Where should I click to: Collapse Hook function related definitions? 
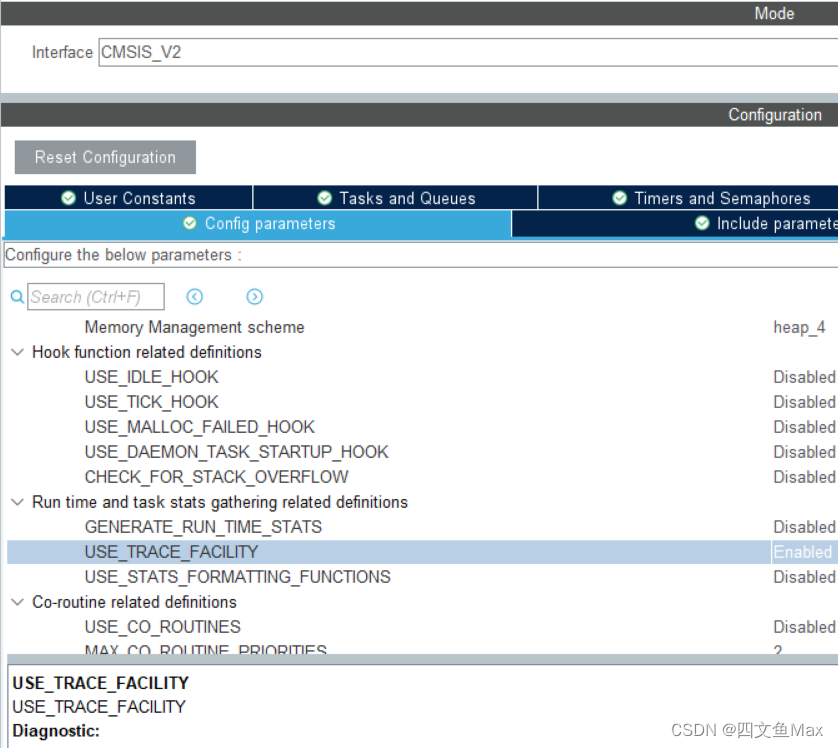pos(15,352)
